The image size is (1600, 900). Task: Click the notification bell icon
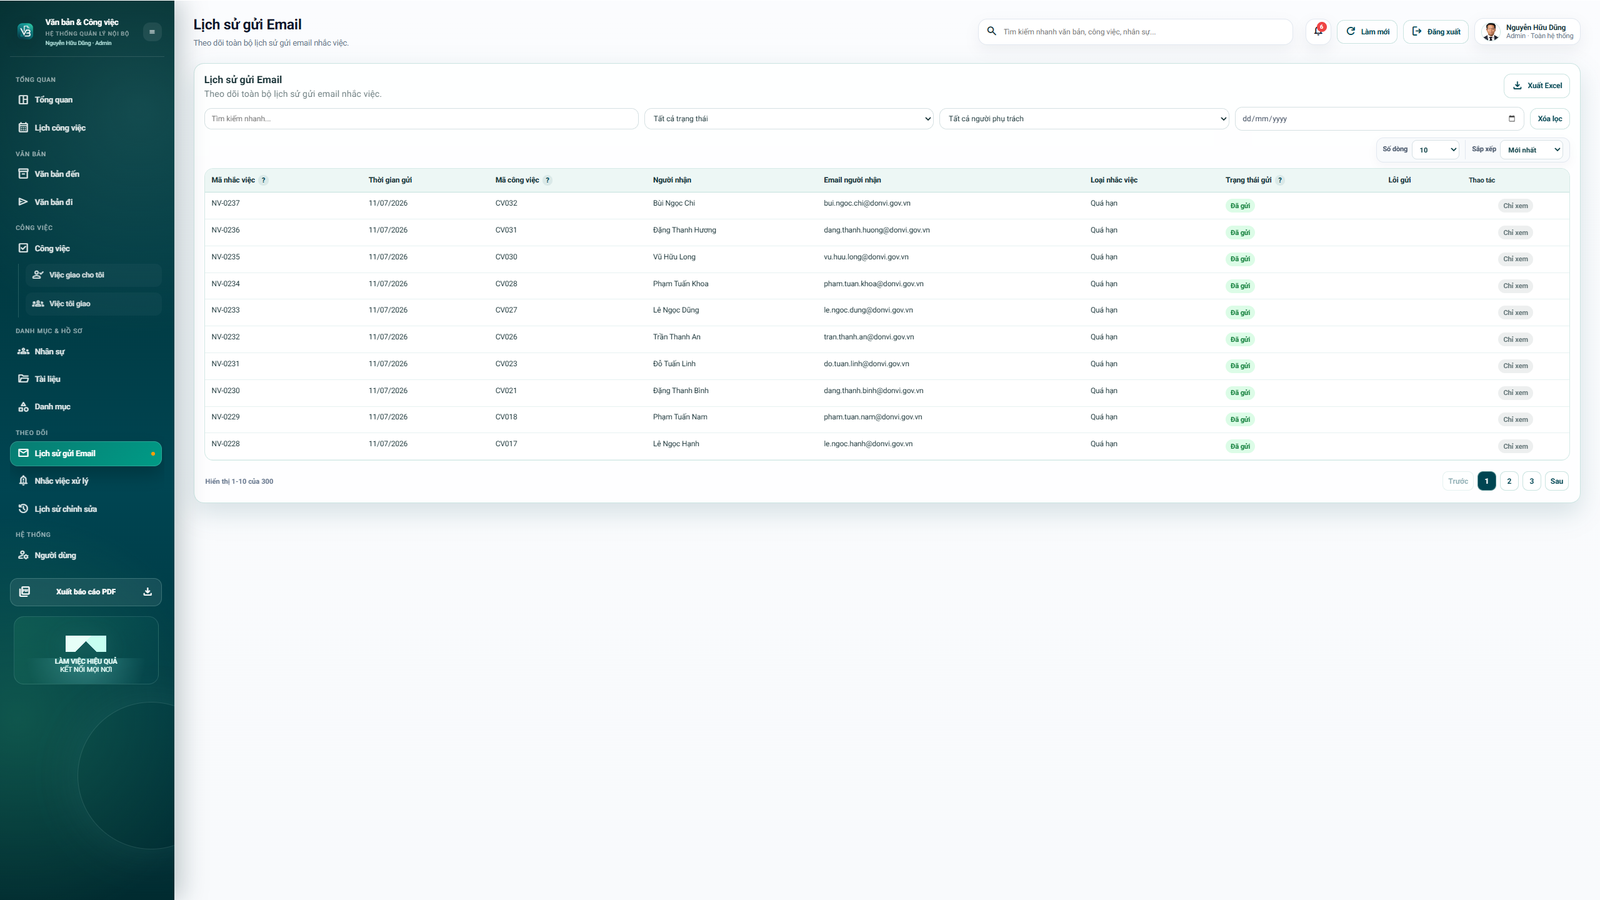1318,31
